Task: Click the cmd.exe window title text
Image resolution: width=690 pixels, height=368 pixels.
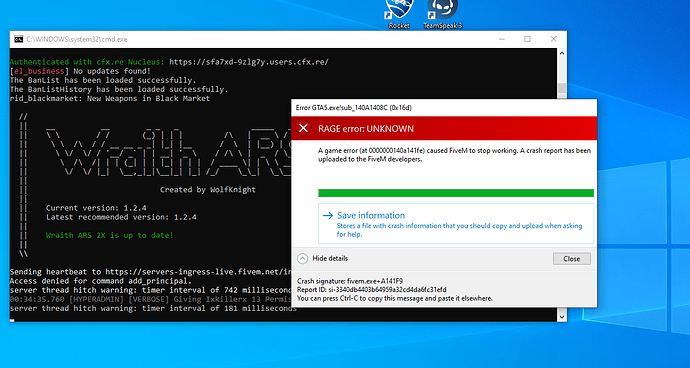Action: (77, 39)
